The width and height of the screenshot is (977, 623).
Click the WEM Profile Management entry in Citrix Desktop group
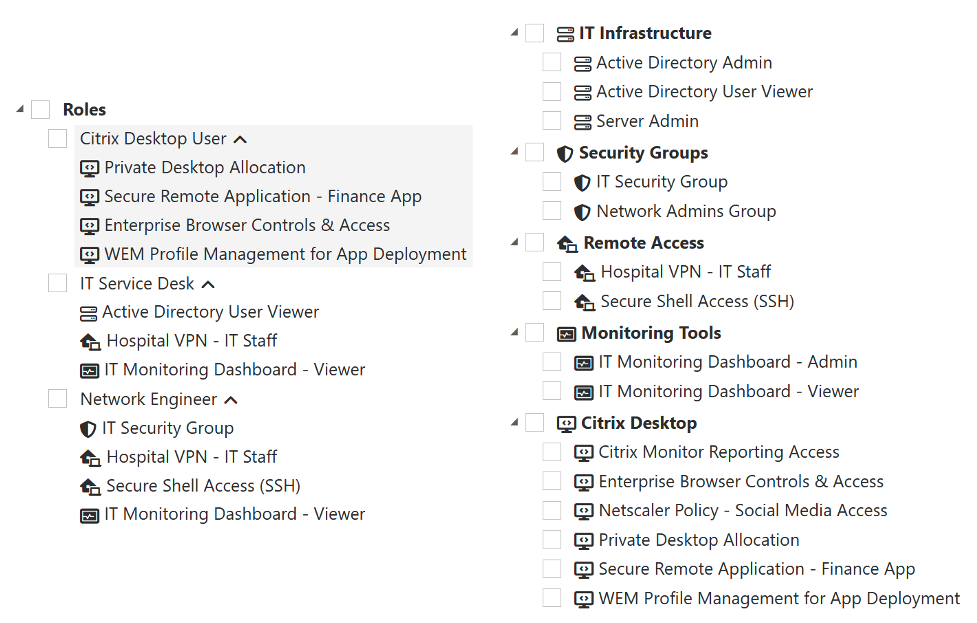point(778,599)
